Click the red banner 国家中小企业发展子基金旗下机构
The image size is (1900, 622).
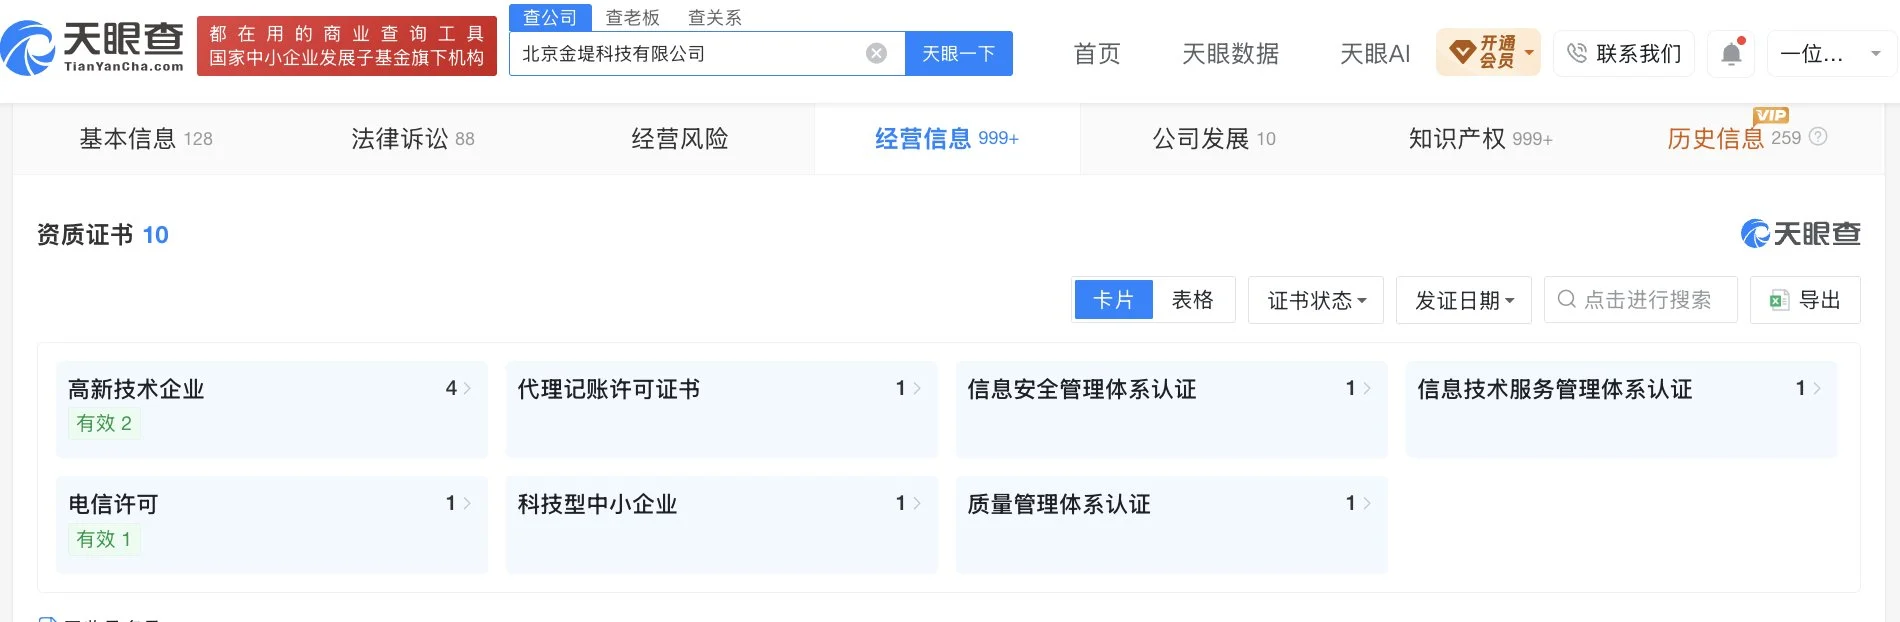tap(347, 58)
